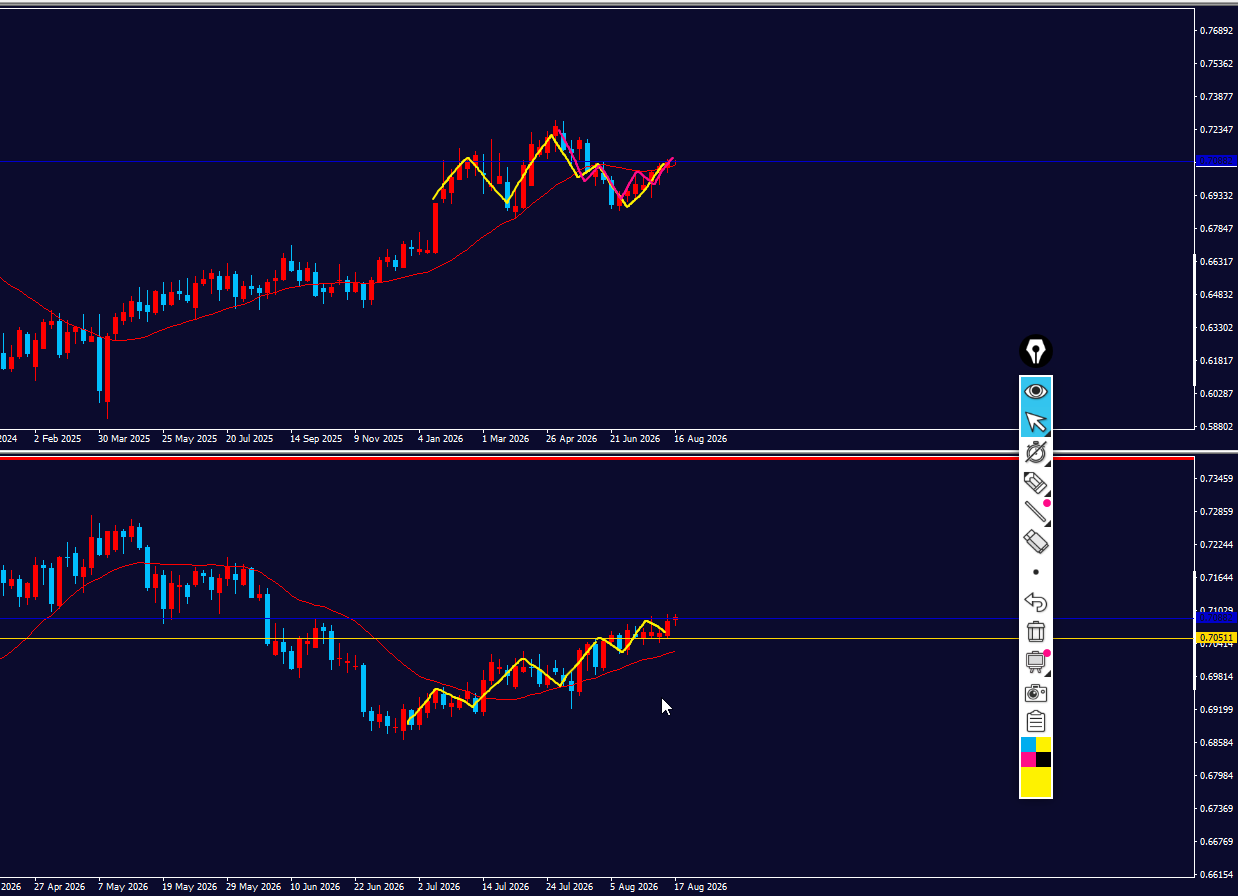
Task: Pick the magenta color swatch
Action: [x=1028, y=760]
